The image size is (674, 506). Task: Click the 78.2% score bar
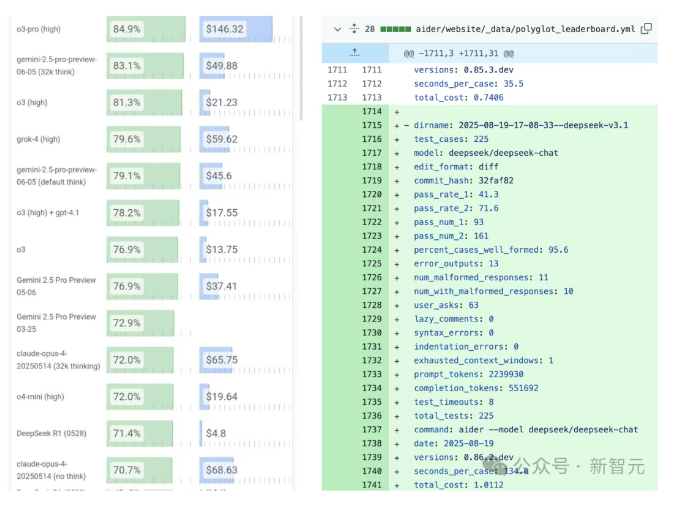pos(143,213)
